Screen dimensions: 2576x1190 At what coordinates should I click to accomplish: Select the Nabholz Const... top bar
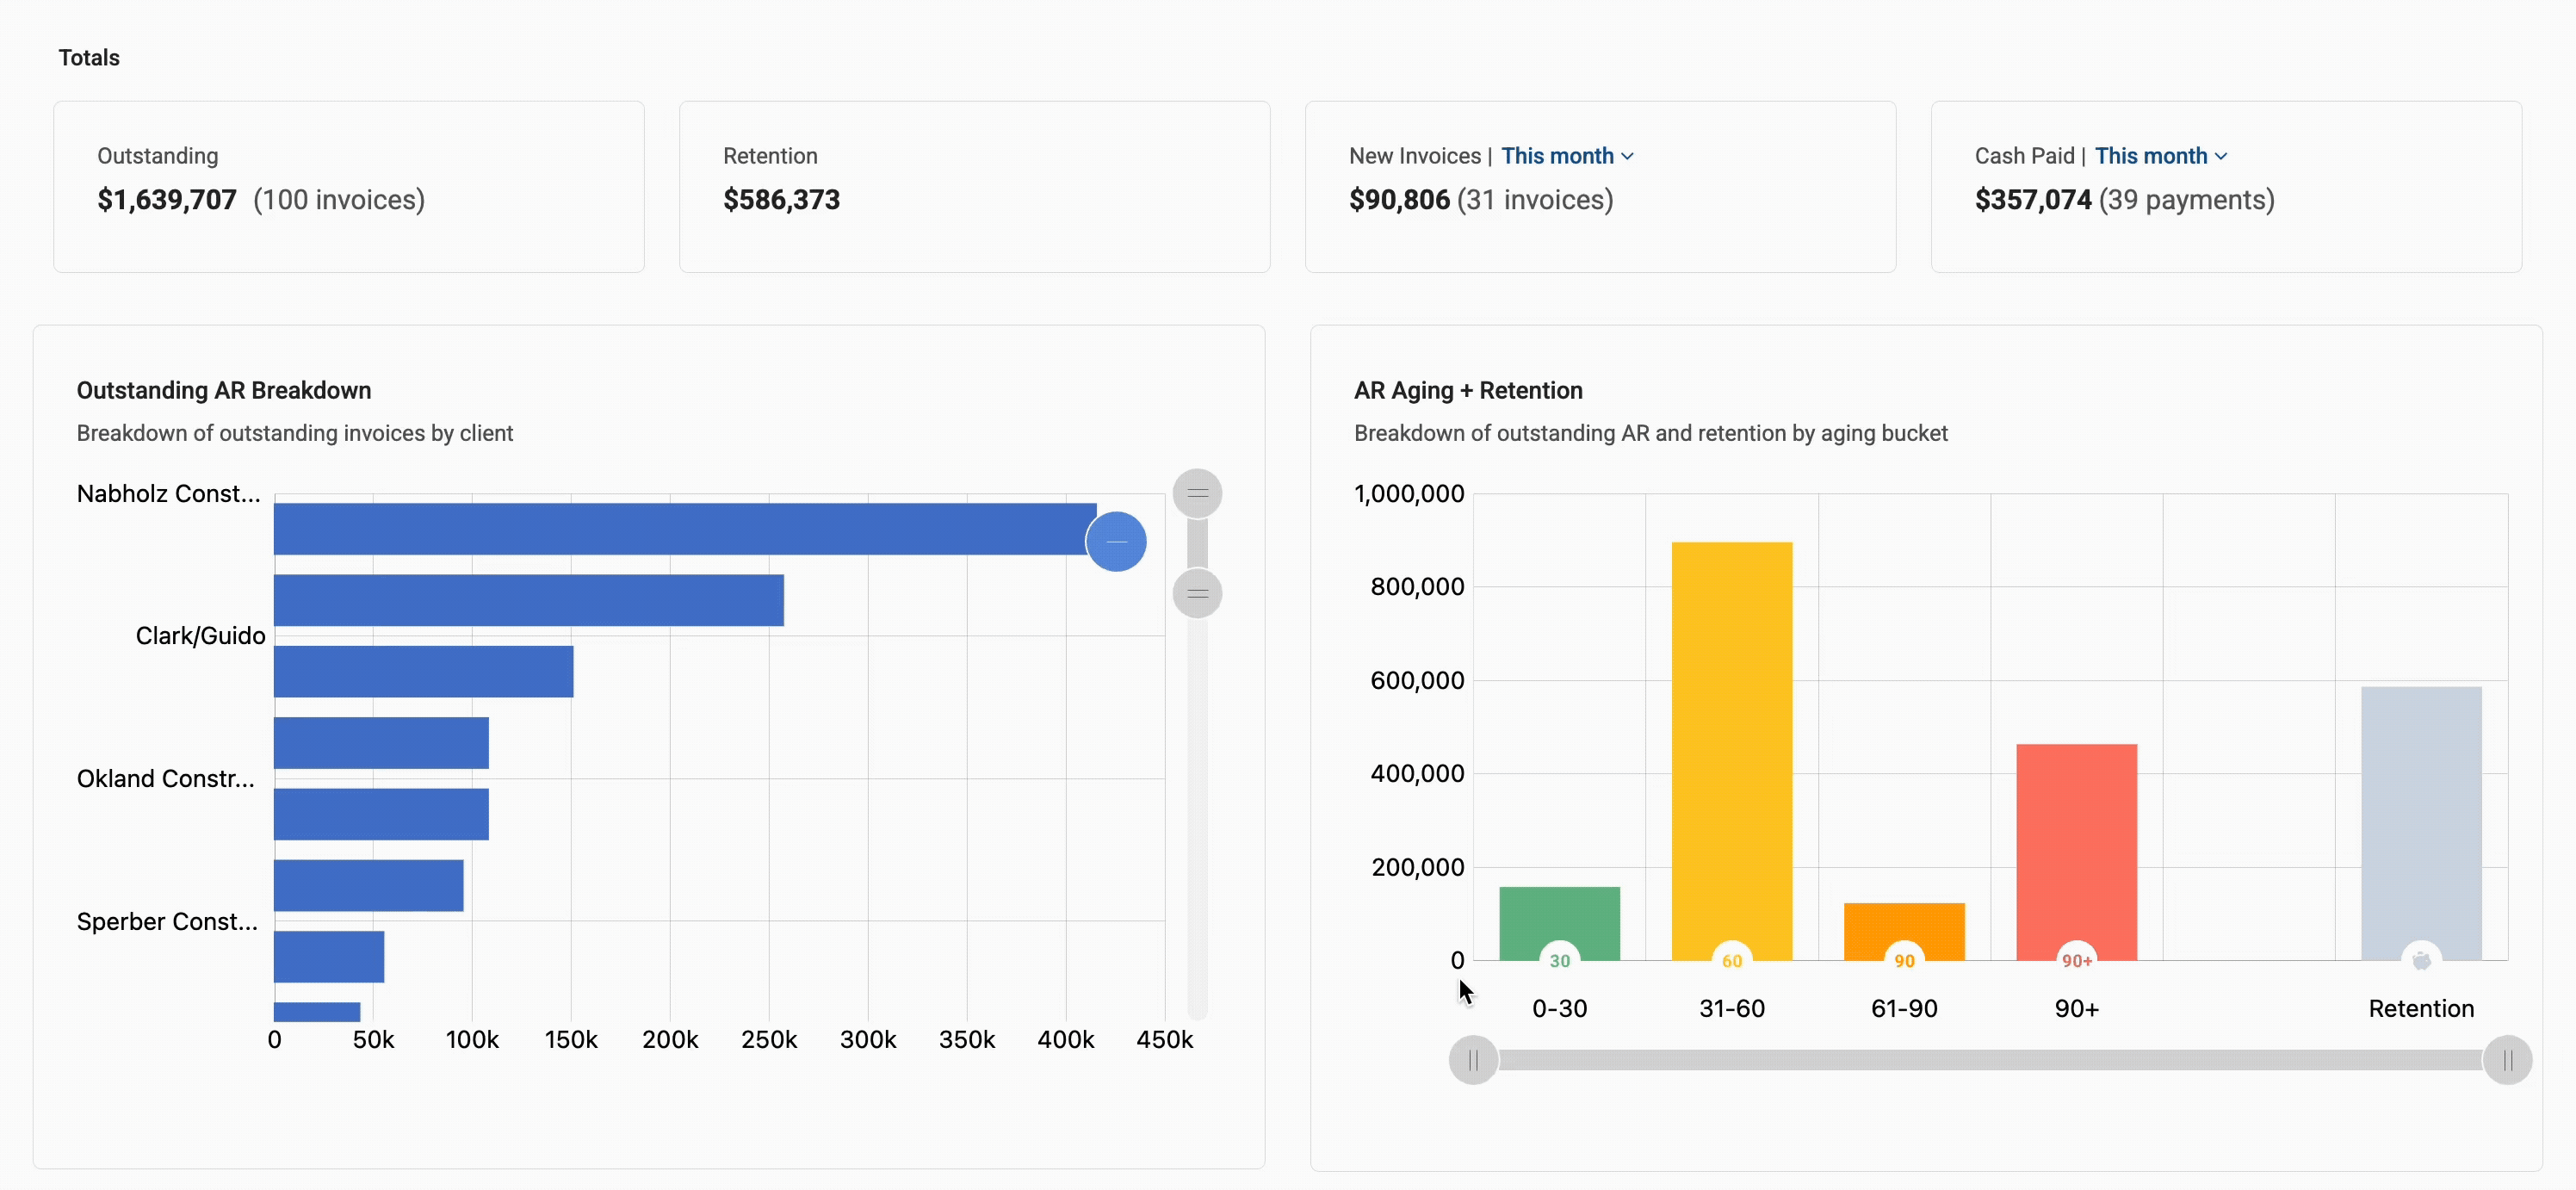685,529
